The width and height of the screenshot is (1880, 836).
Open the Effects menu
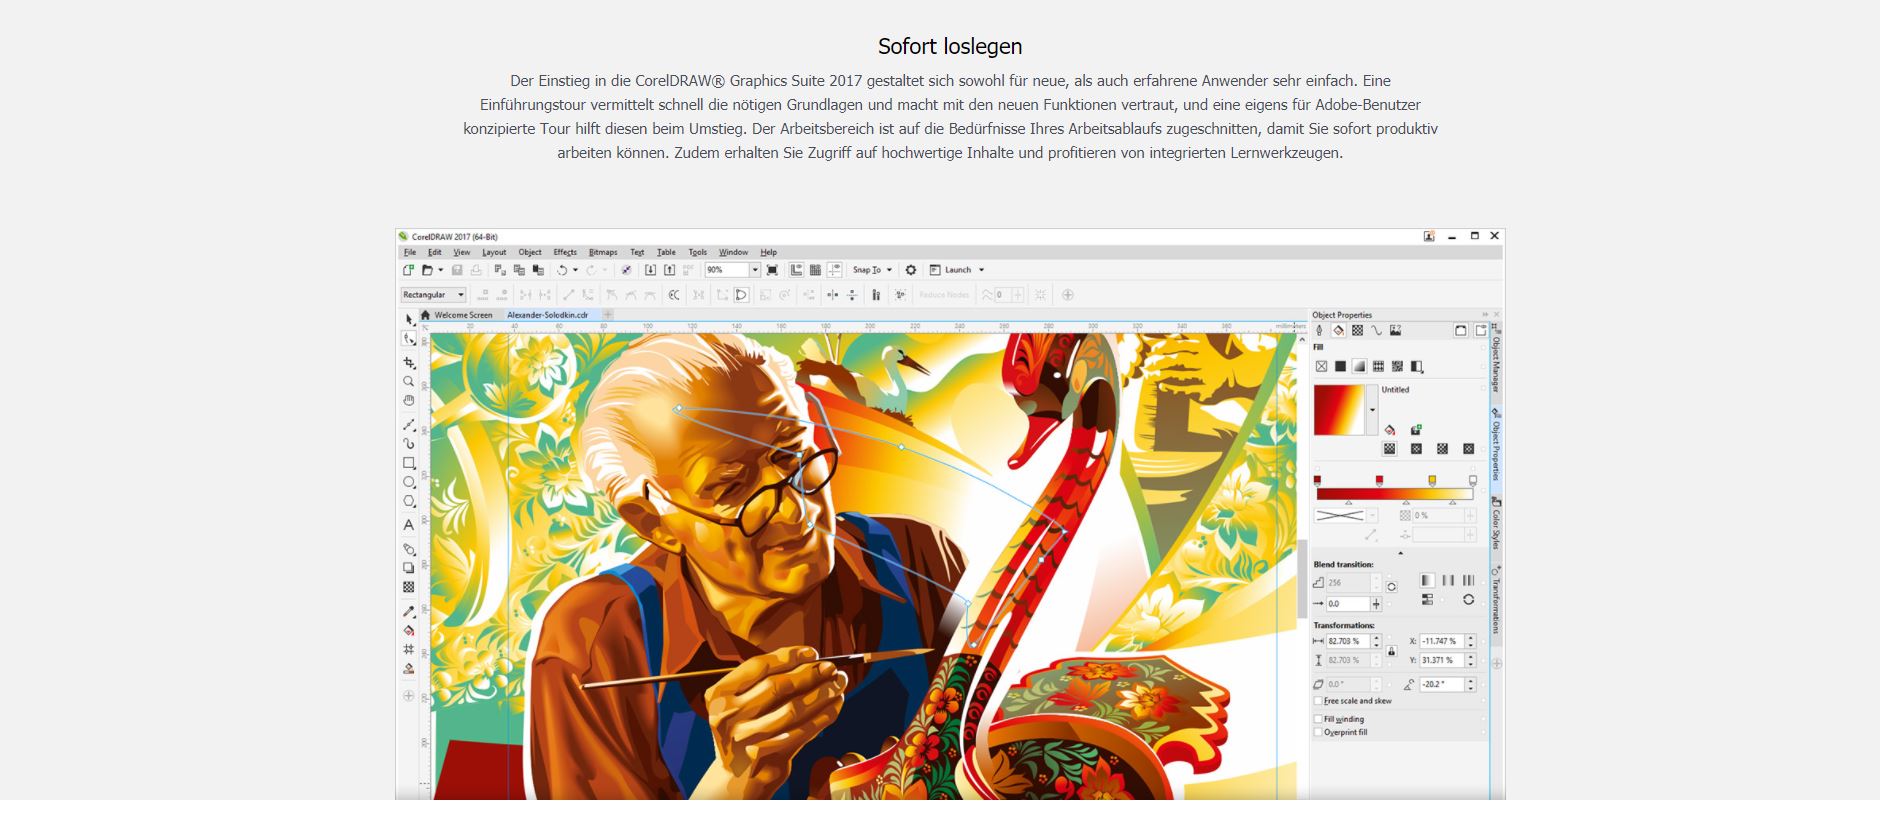tap(565, 252)
